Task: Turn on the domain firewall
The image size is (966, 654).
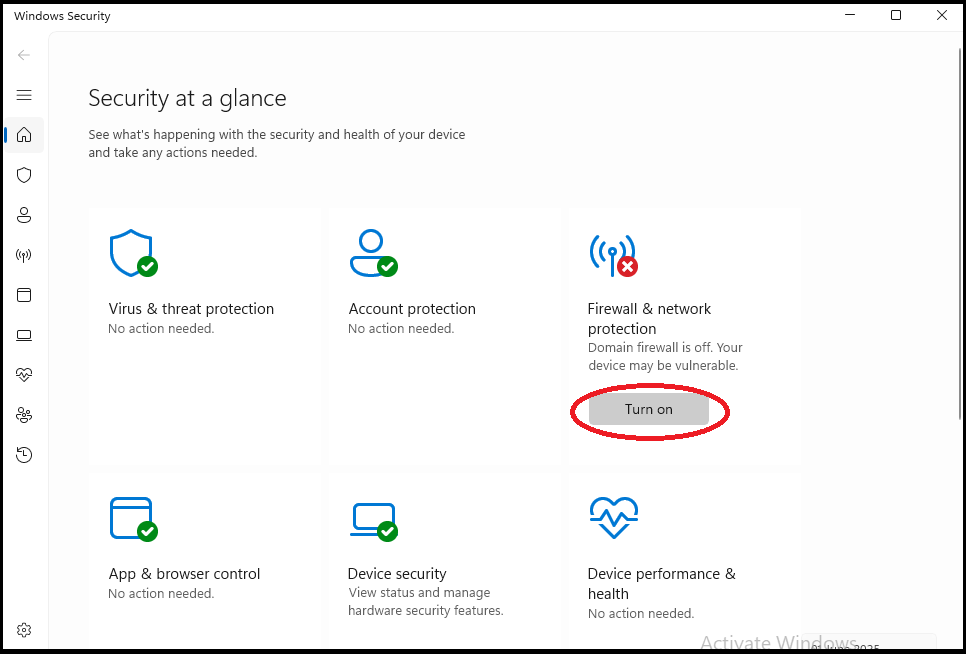Action: coord(648,409)
